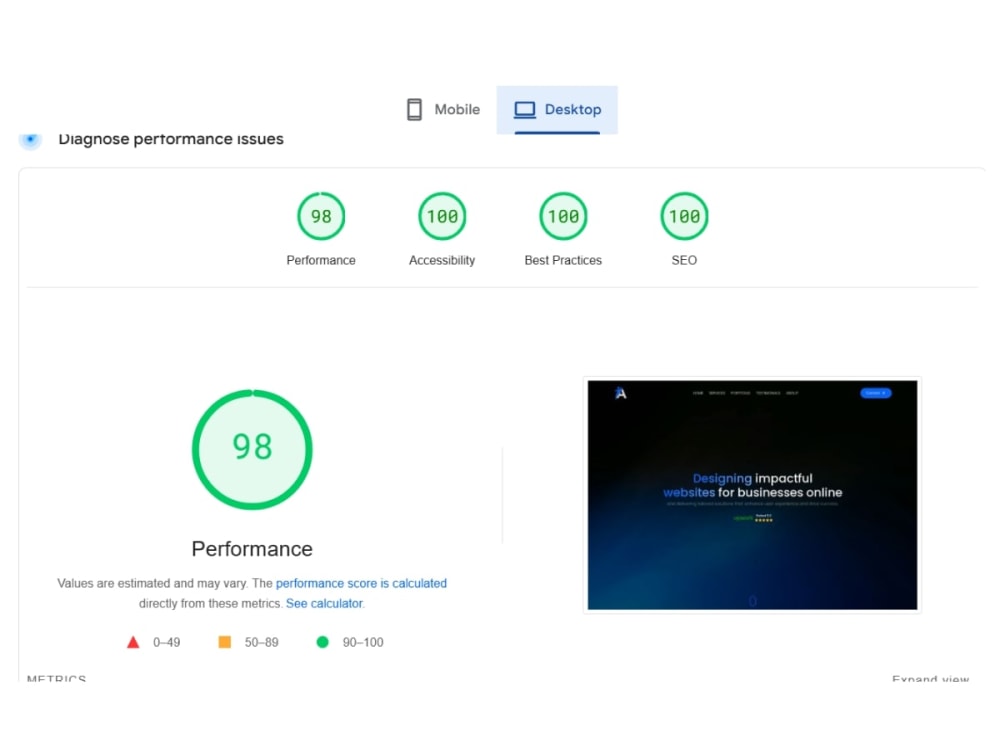Click the orange square 50–89 legend icon
The height and width of the screenshot is (750, 1000).
coord(224,642)
